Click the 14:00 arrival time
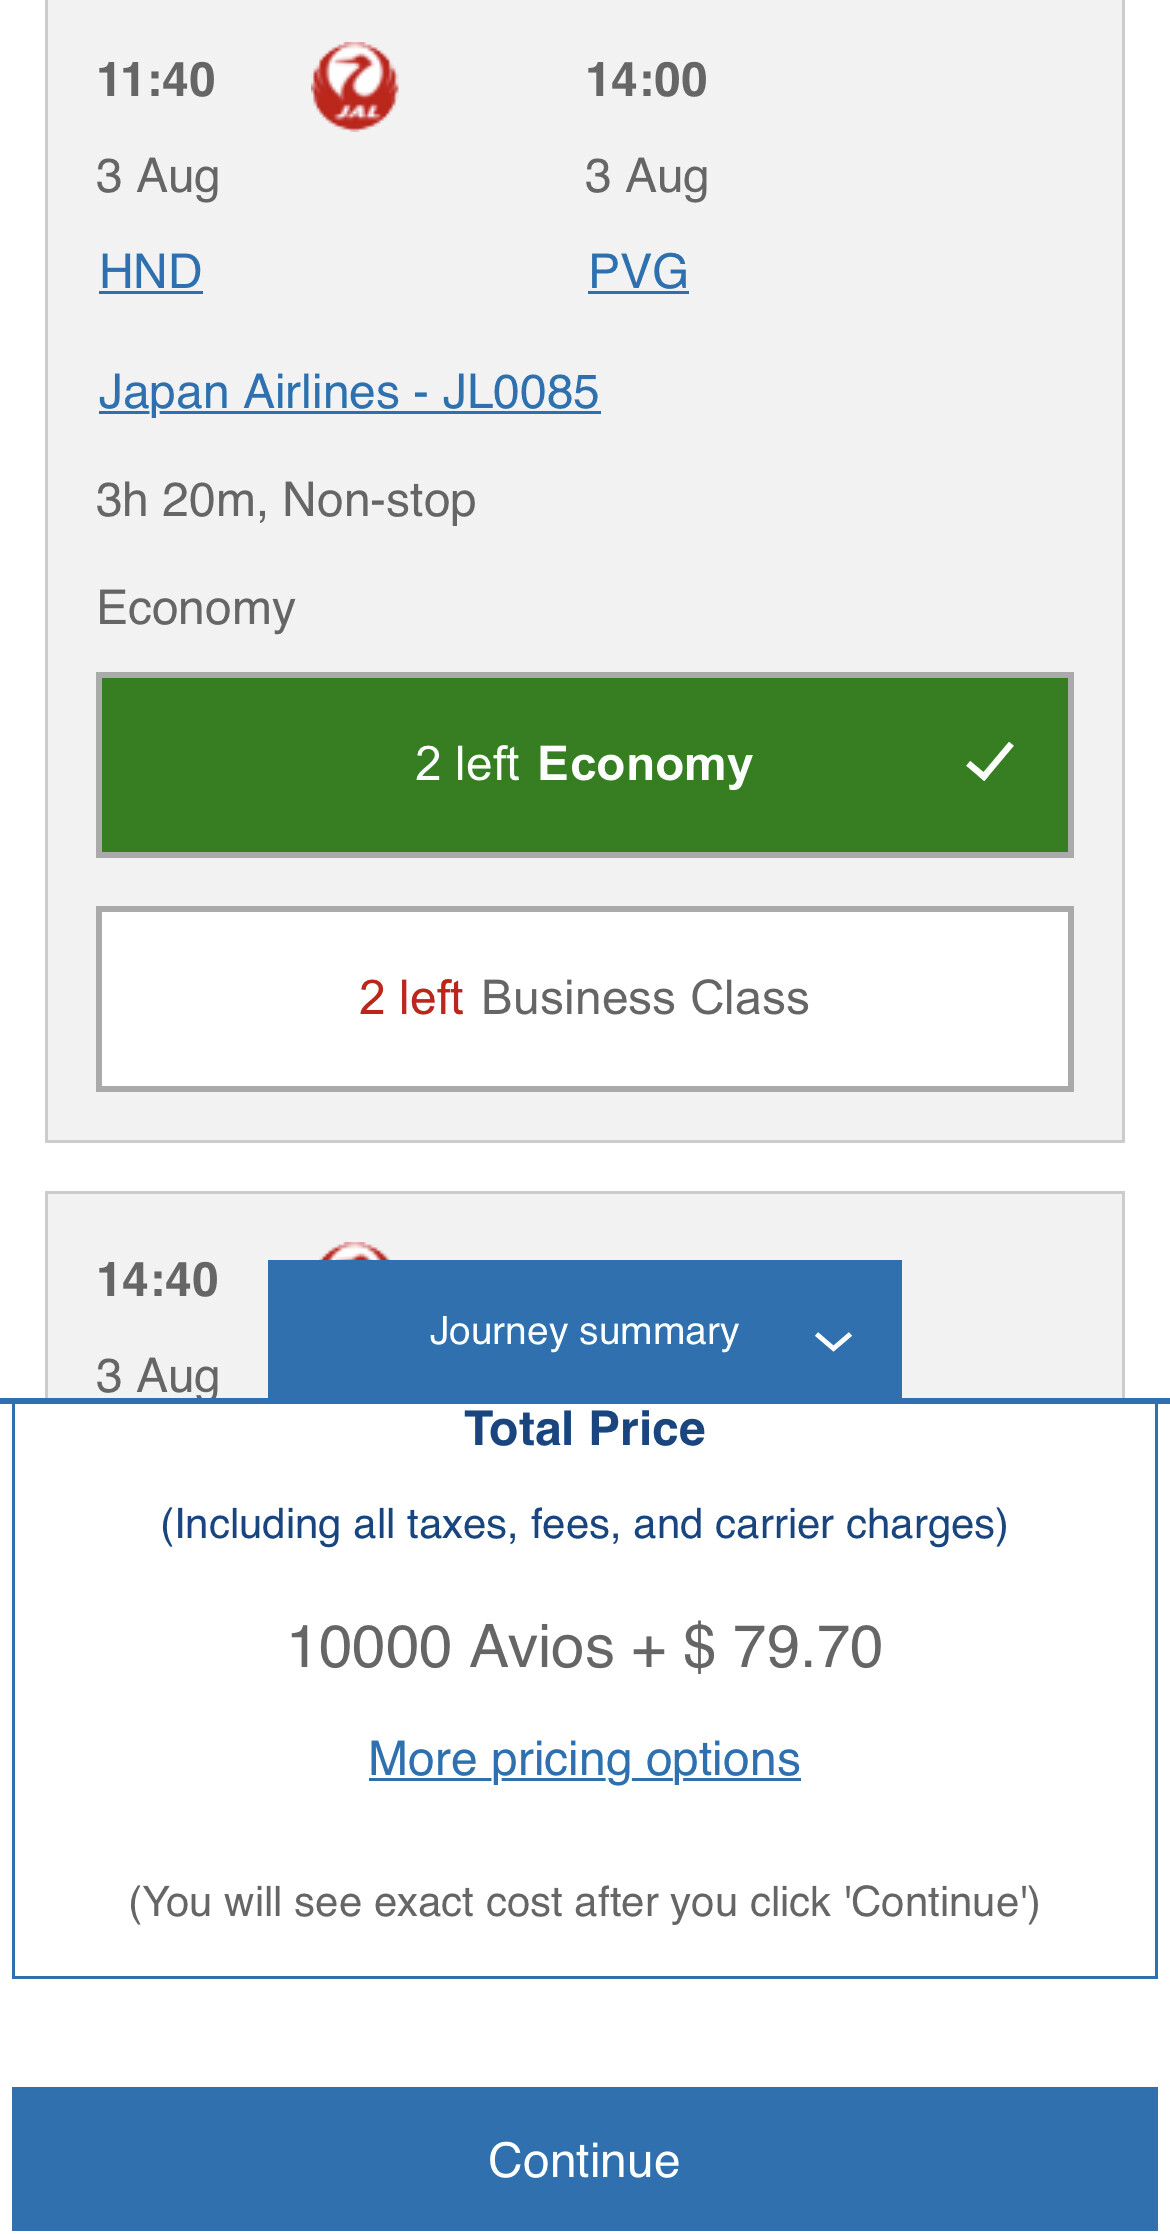The image size is (1170, 2234). point(646,80)
